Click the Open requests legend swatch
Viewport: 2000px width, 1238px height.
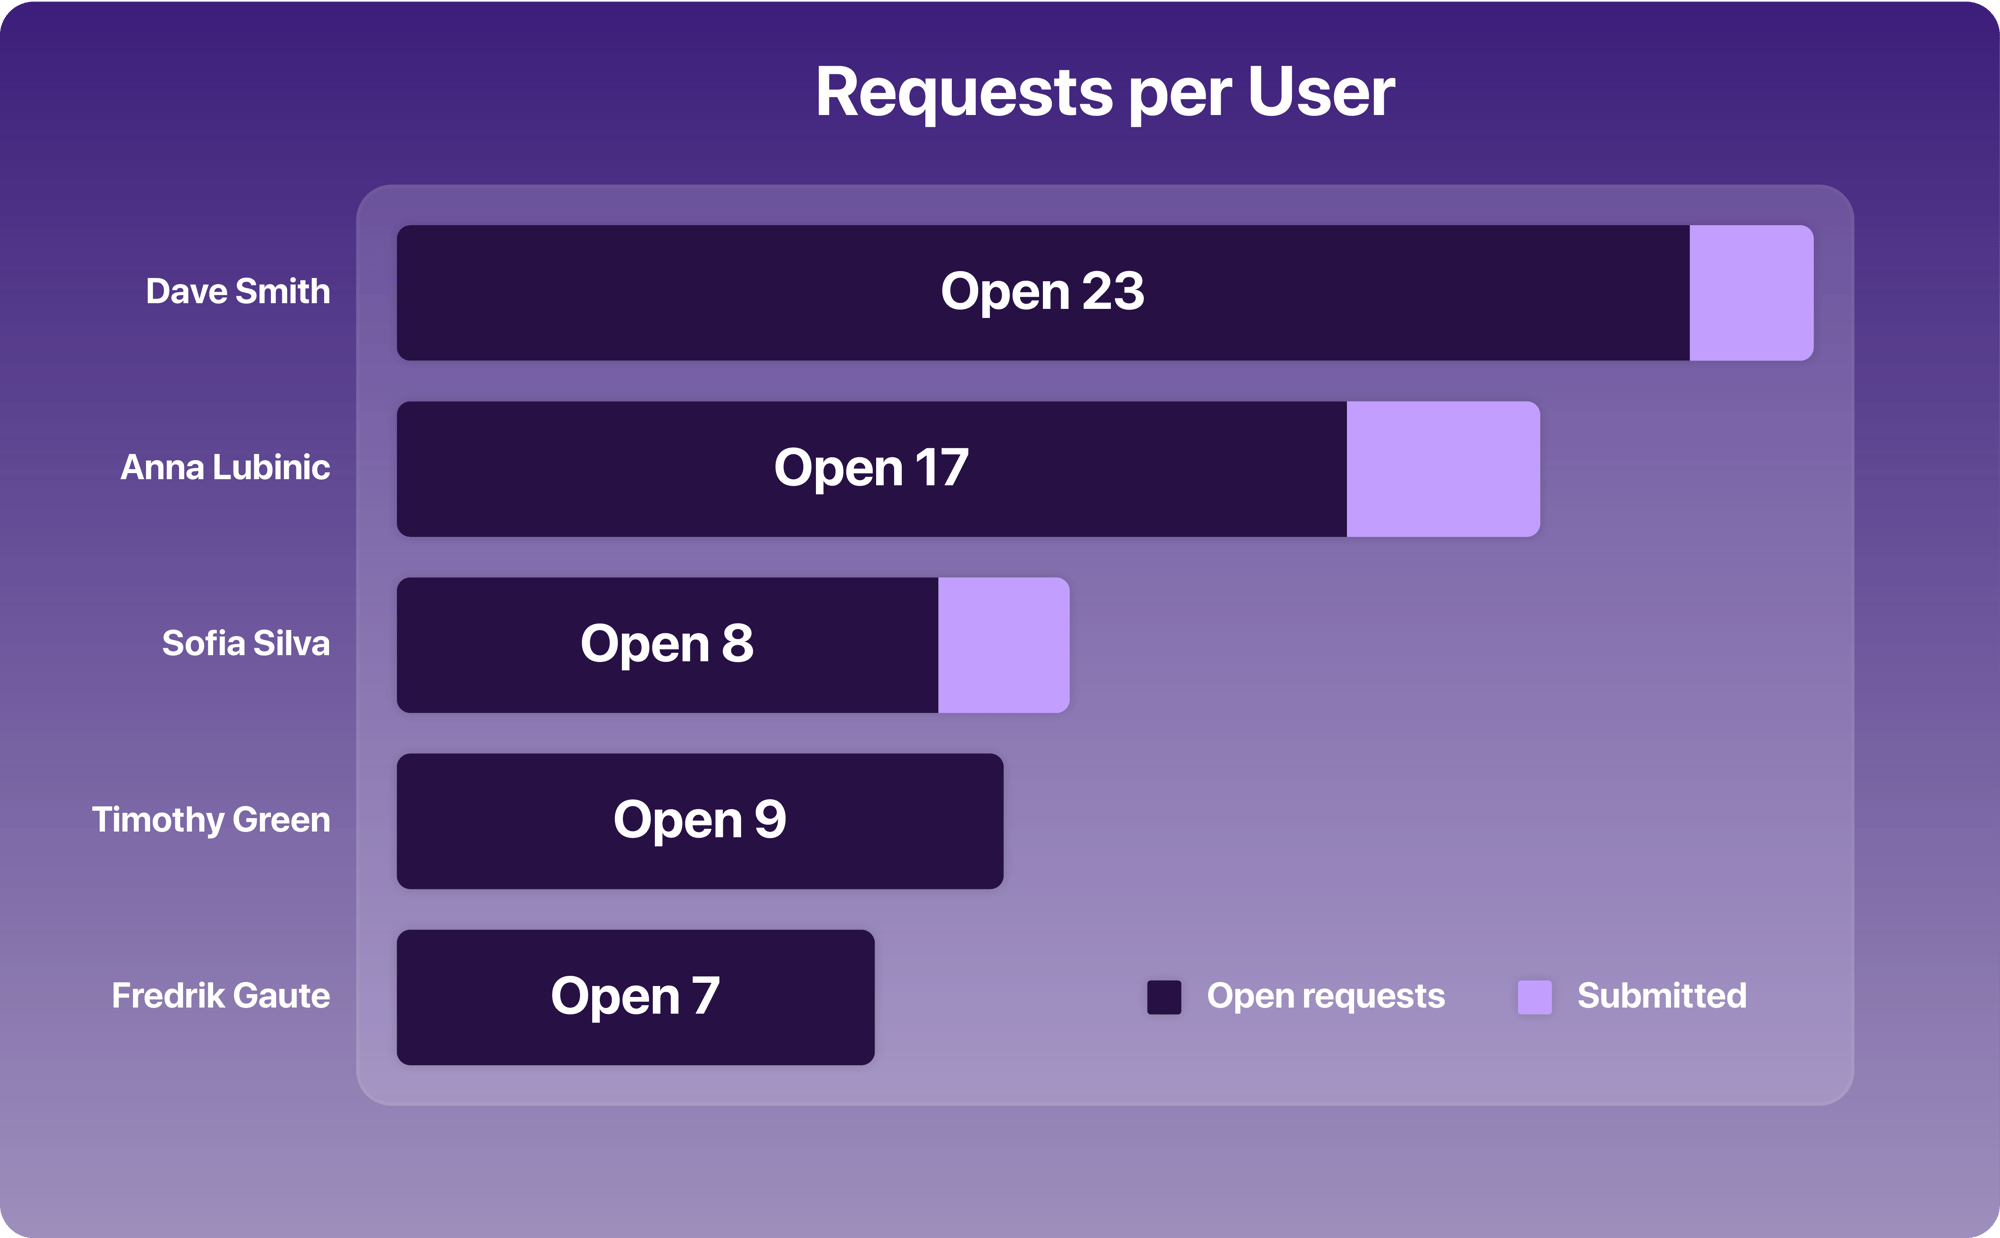pyautogui.click(x=1164, y=997)
